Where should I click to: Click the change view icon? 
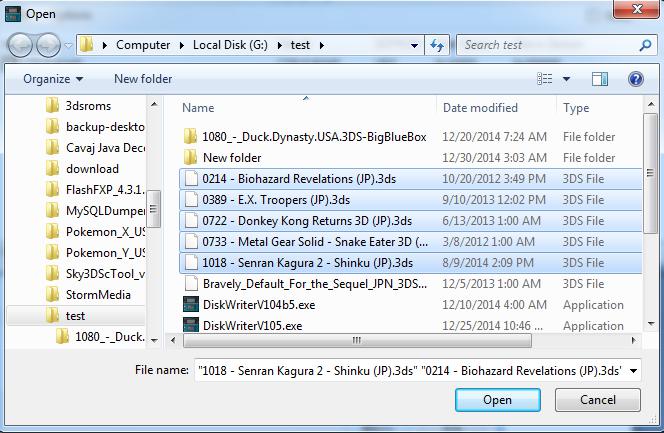click(545, 79)
